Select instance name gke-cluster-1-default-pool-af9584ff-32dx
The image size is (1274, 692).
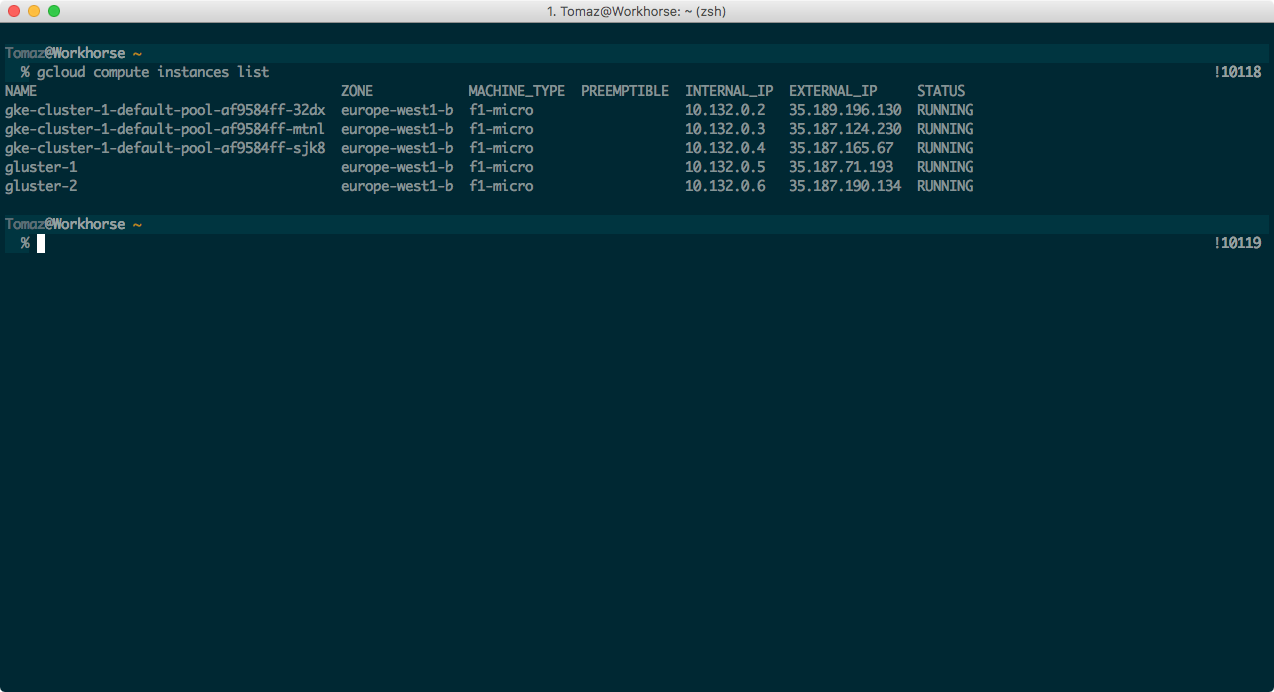pyautogui.click(x=165, y=110)
